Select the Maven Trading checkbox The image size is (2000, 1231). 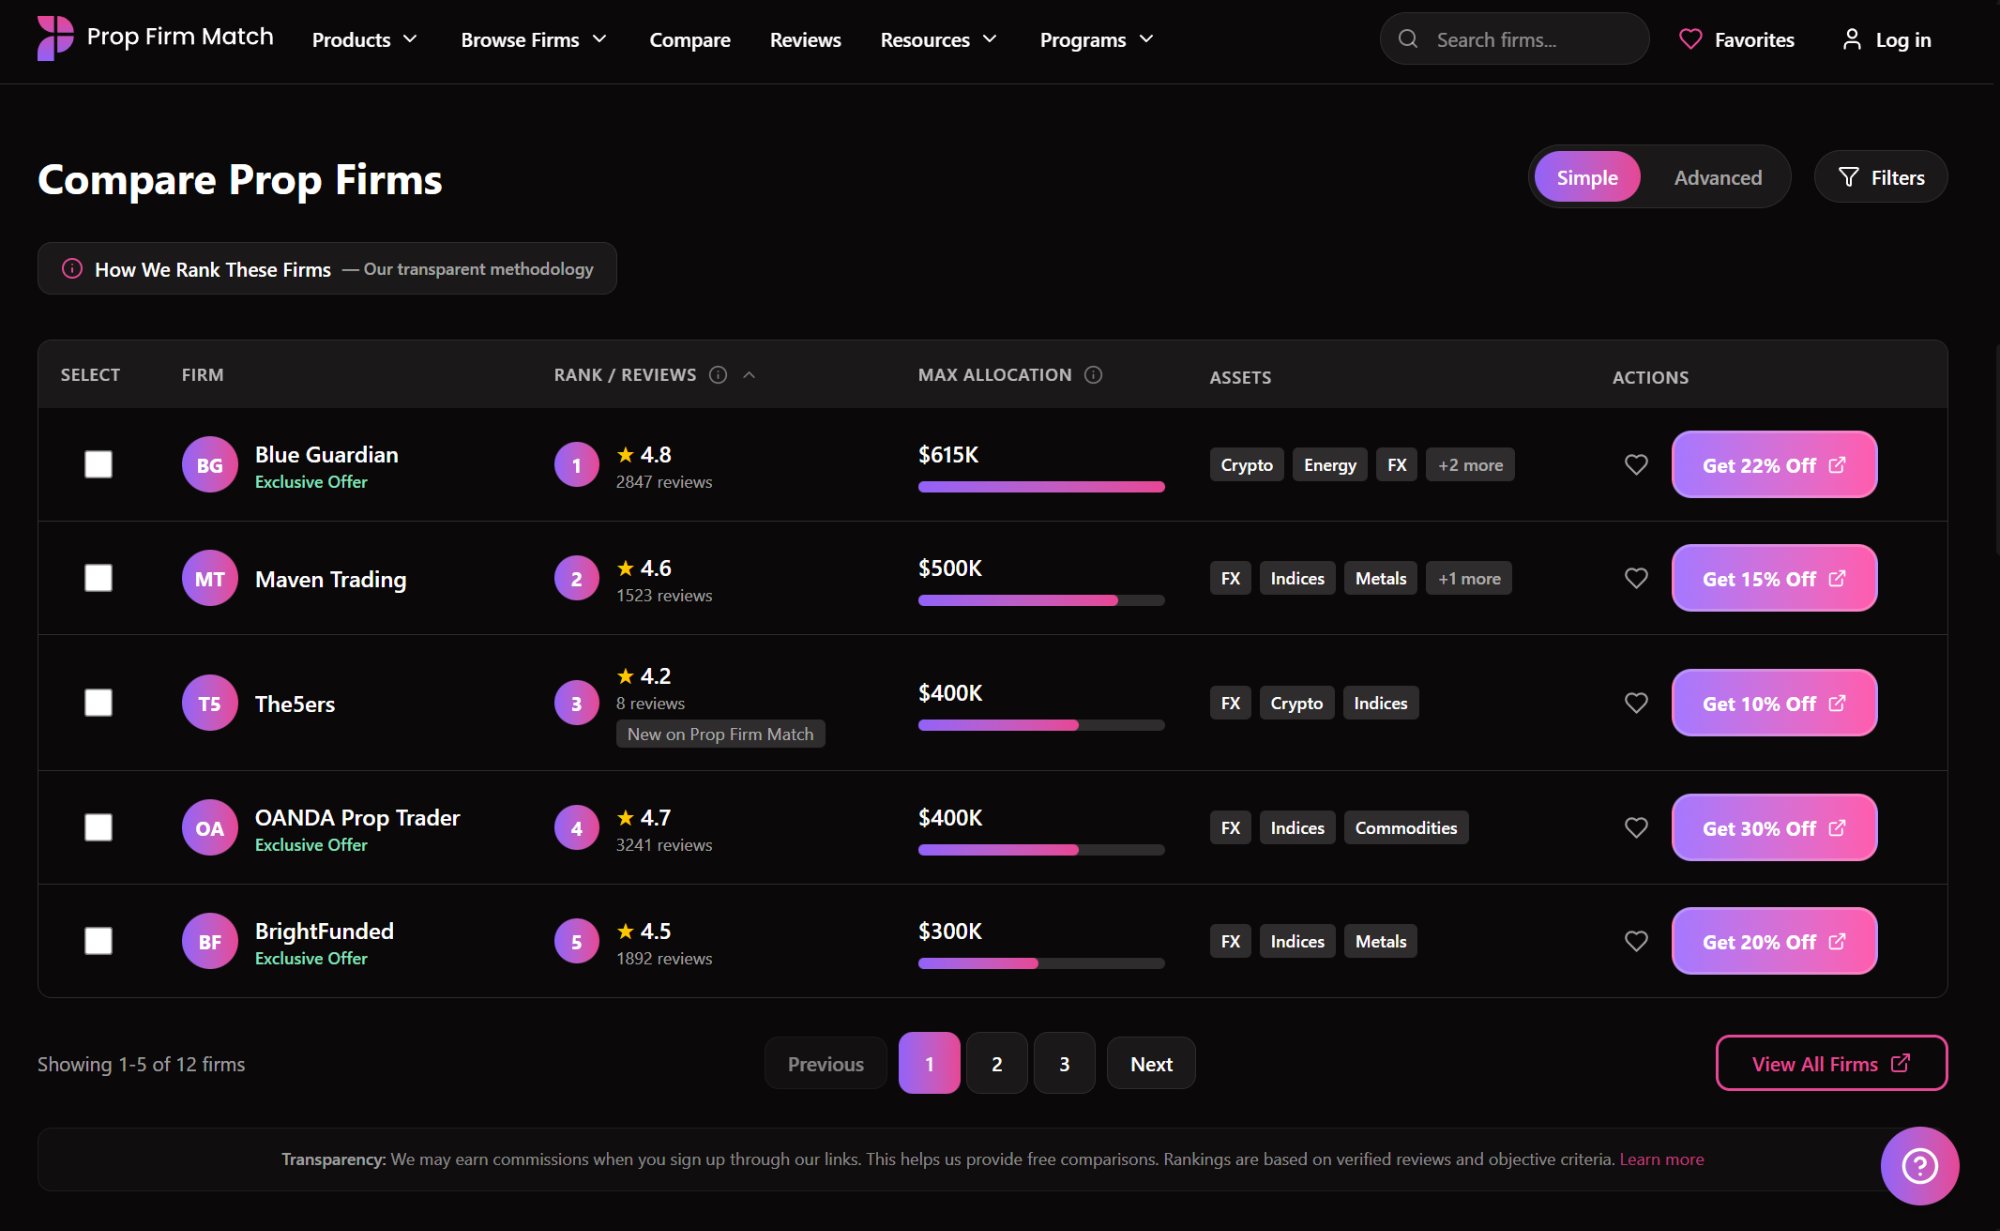pyautogui.click(x=98, y=578)
